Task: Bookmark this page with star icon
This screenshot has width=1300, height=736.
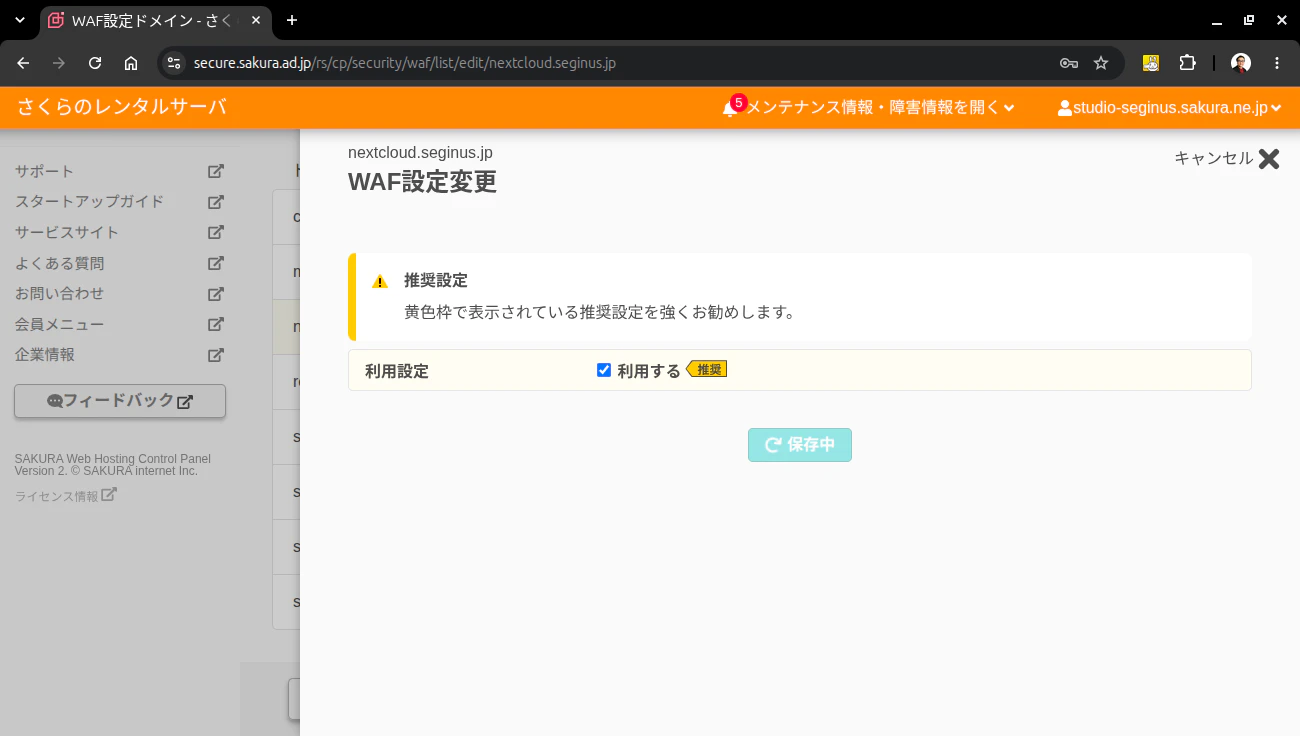Action: [1101, 63]
